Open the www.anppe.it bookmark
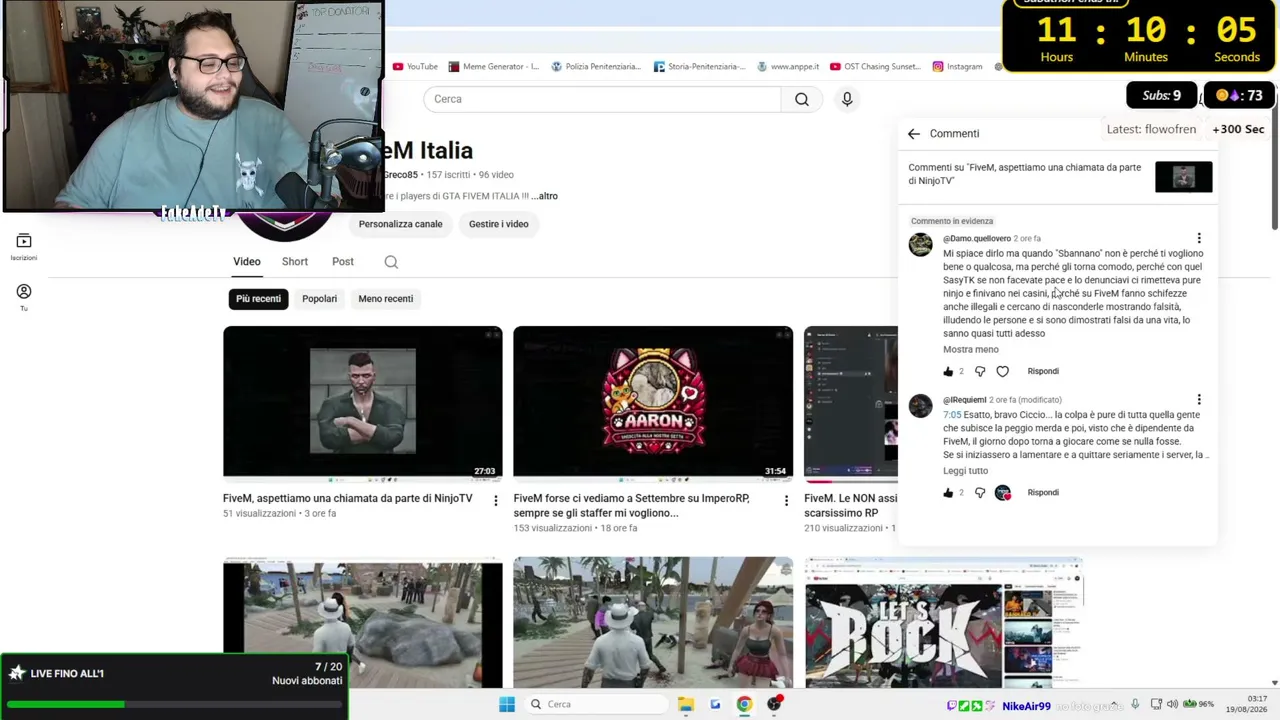 coord(788,66)
